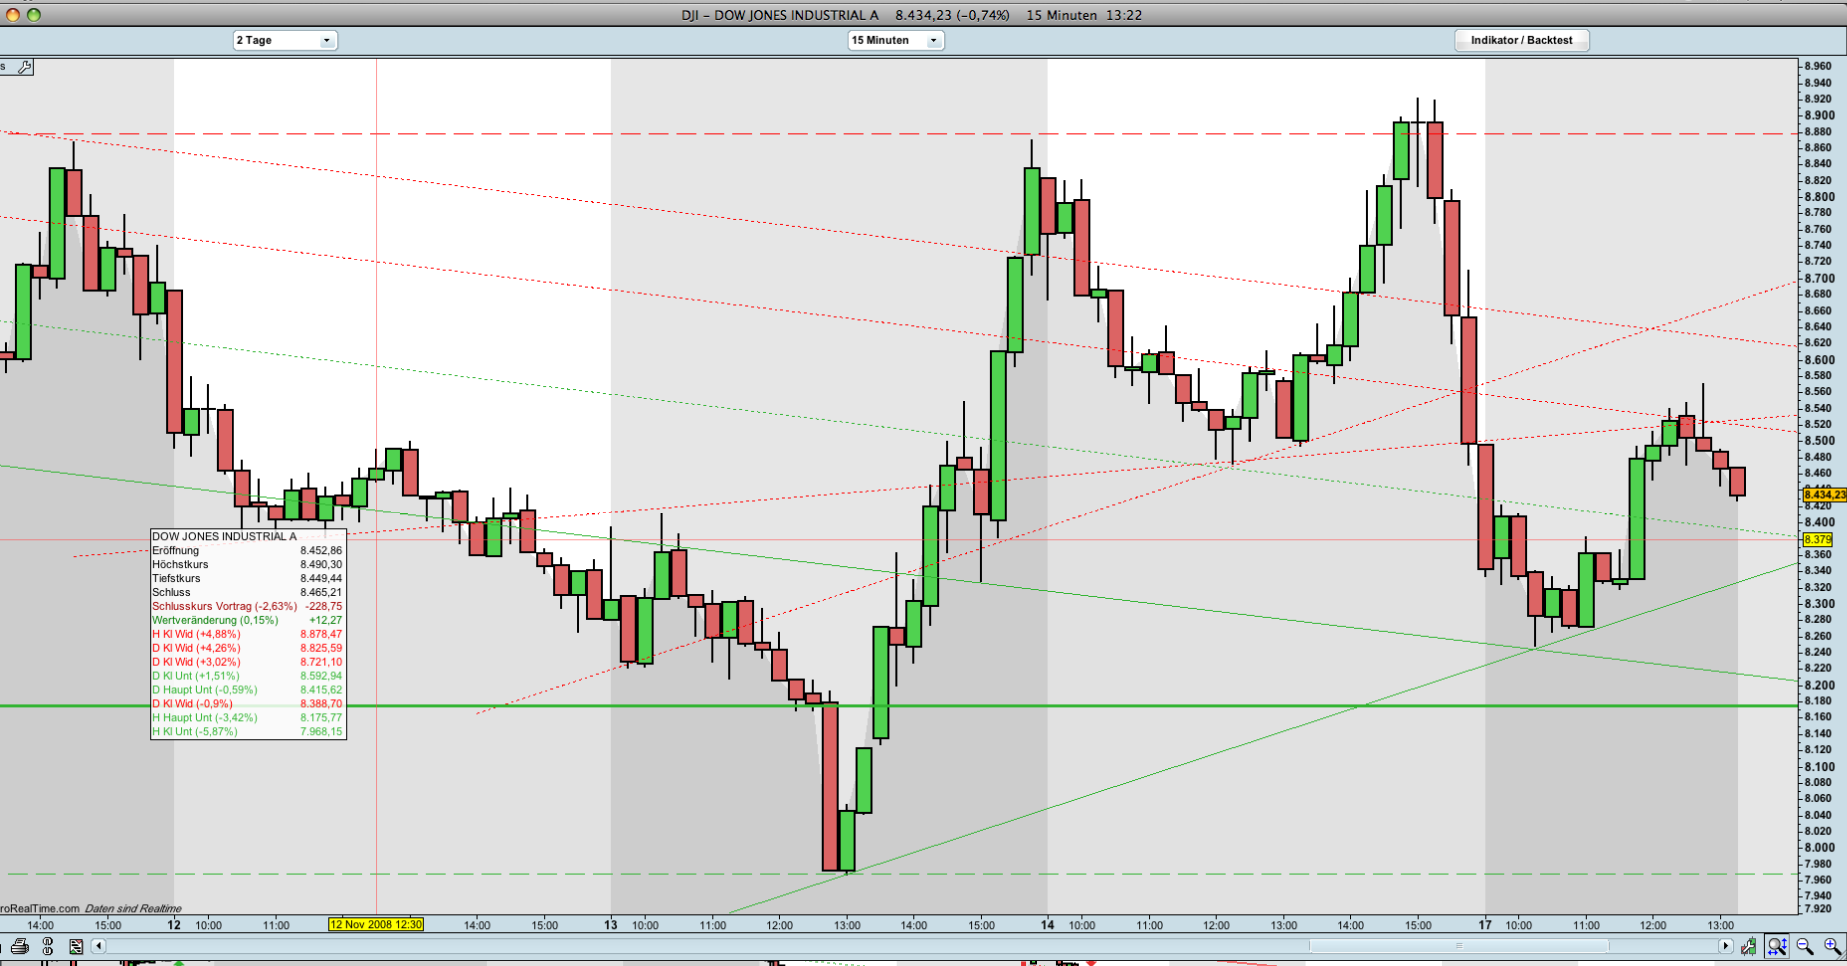Open the '2 Tage' period dropdown
The image size is (1847, 966).
pos(285,40)
